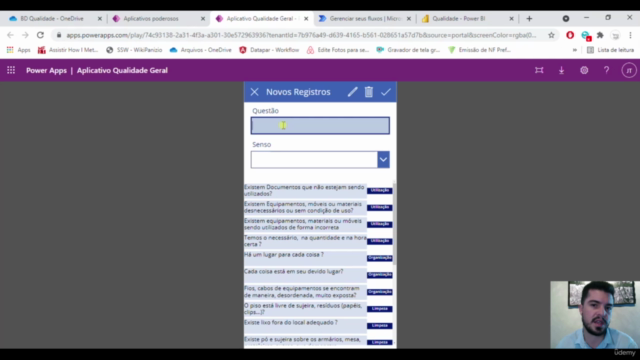This screenshot has width=640, height=360.
Task: Open the Apps bookmarks shortcut
Action: pos(18,50)
